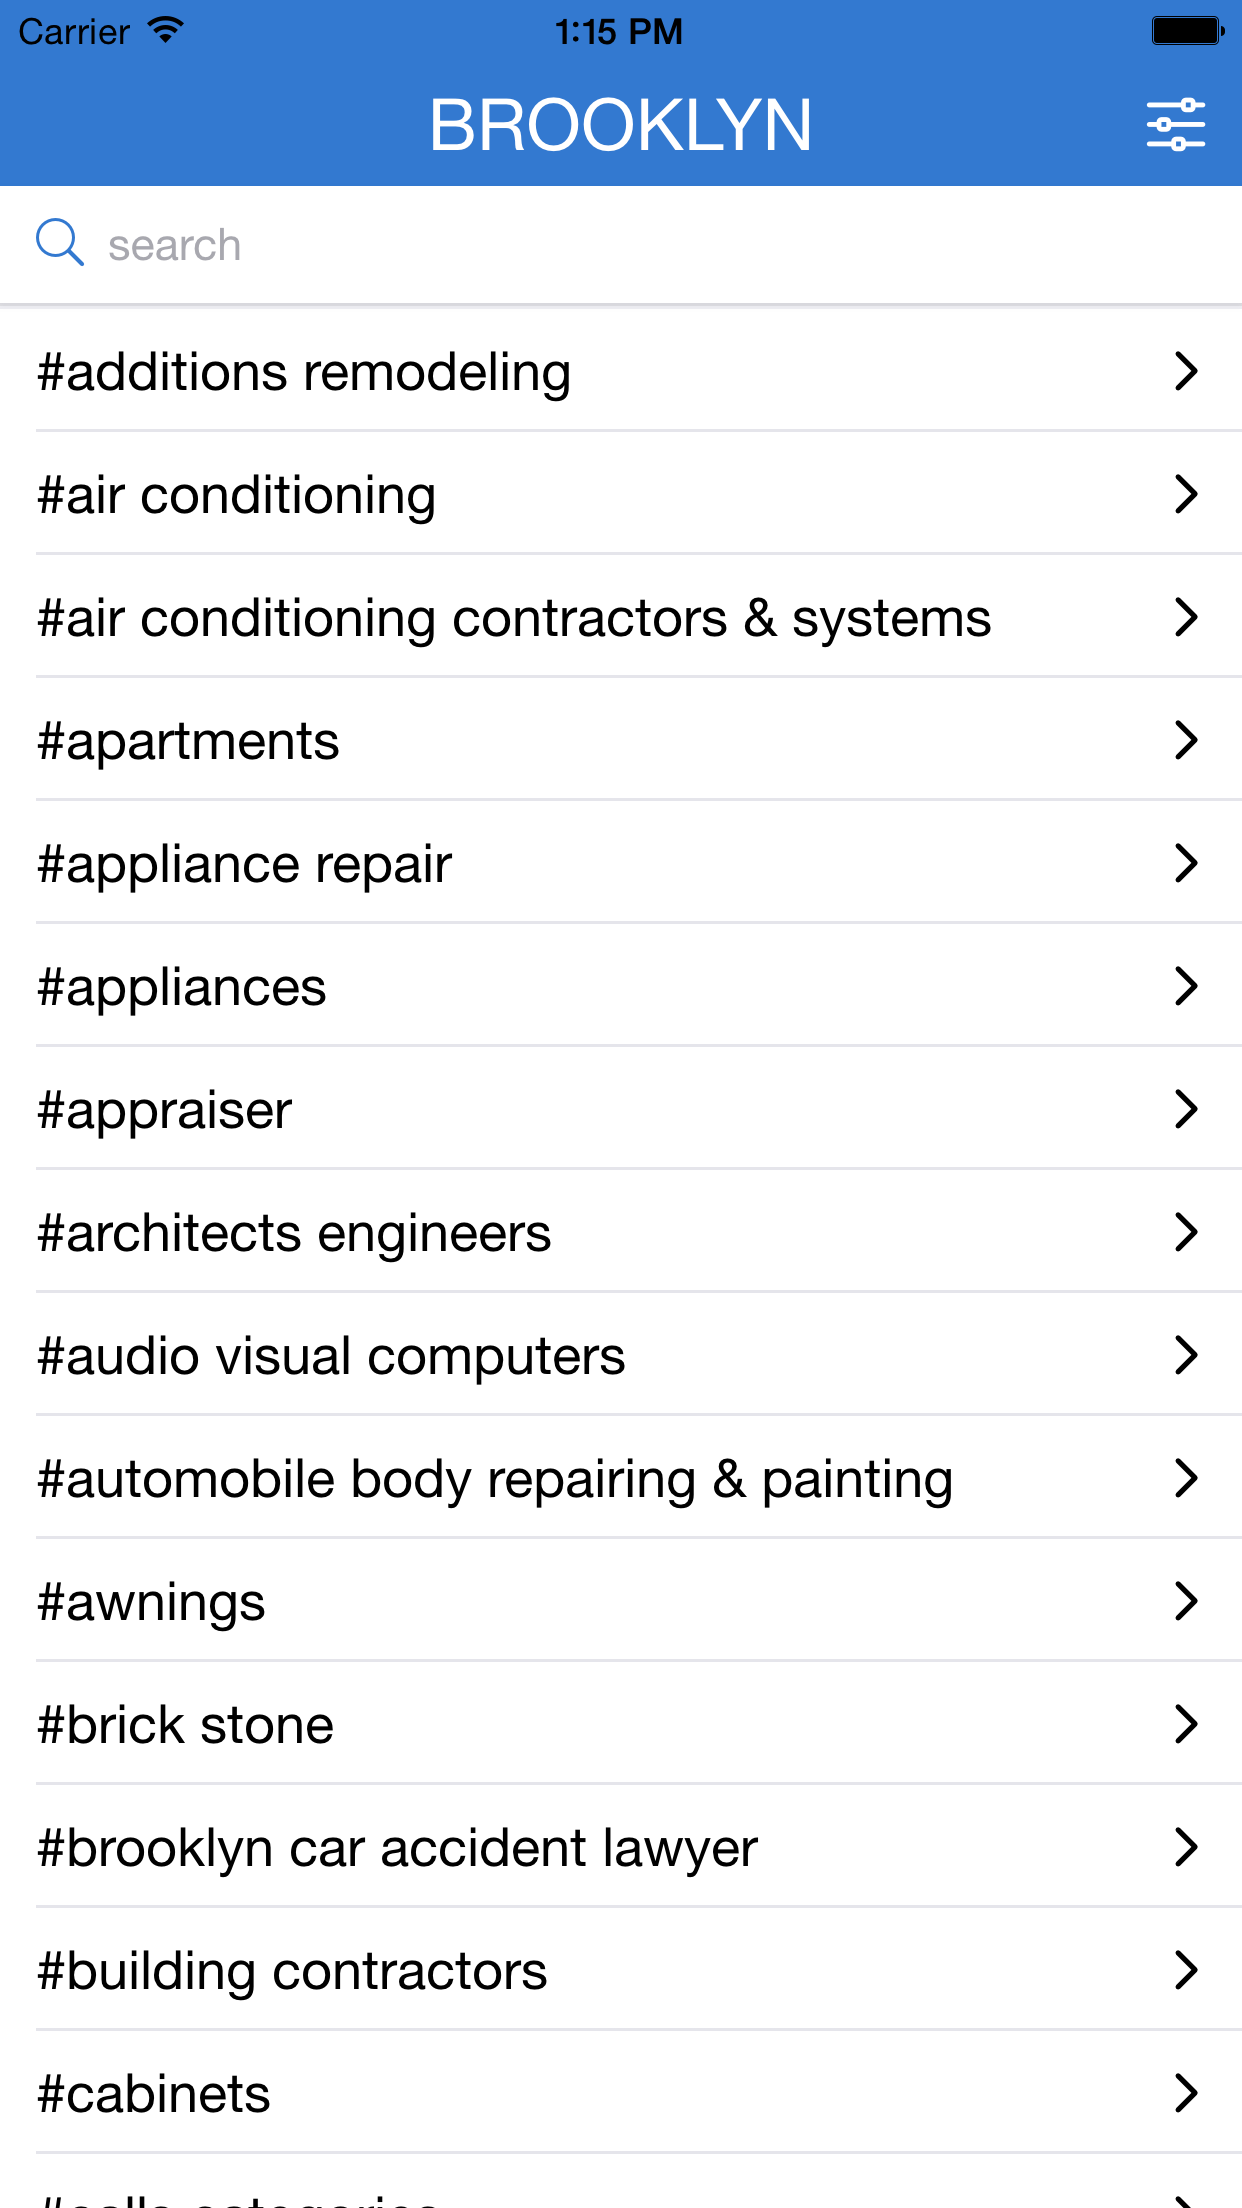Open #audio visual computers listing
Viewport: 1242px width, 2208px height.
[331, 1356]
